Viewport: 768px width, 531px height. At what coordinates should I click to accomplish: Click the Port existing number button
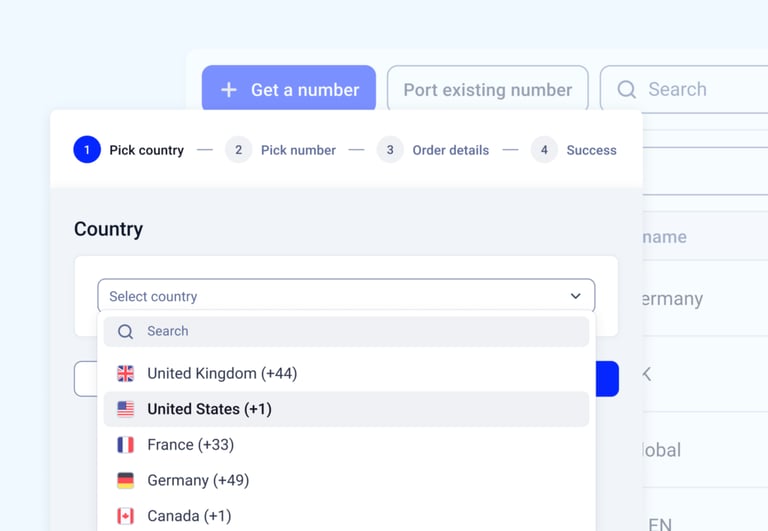(488, 88)
